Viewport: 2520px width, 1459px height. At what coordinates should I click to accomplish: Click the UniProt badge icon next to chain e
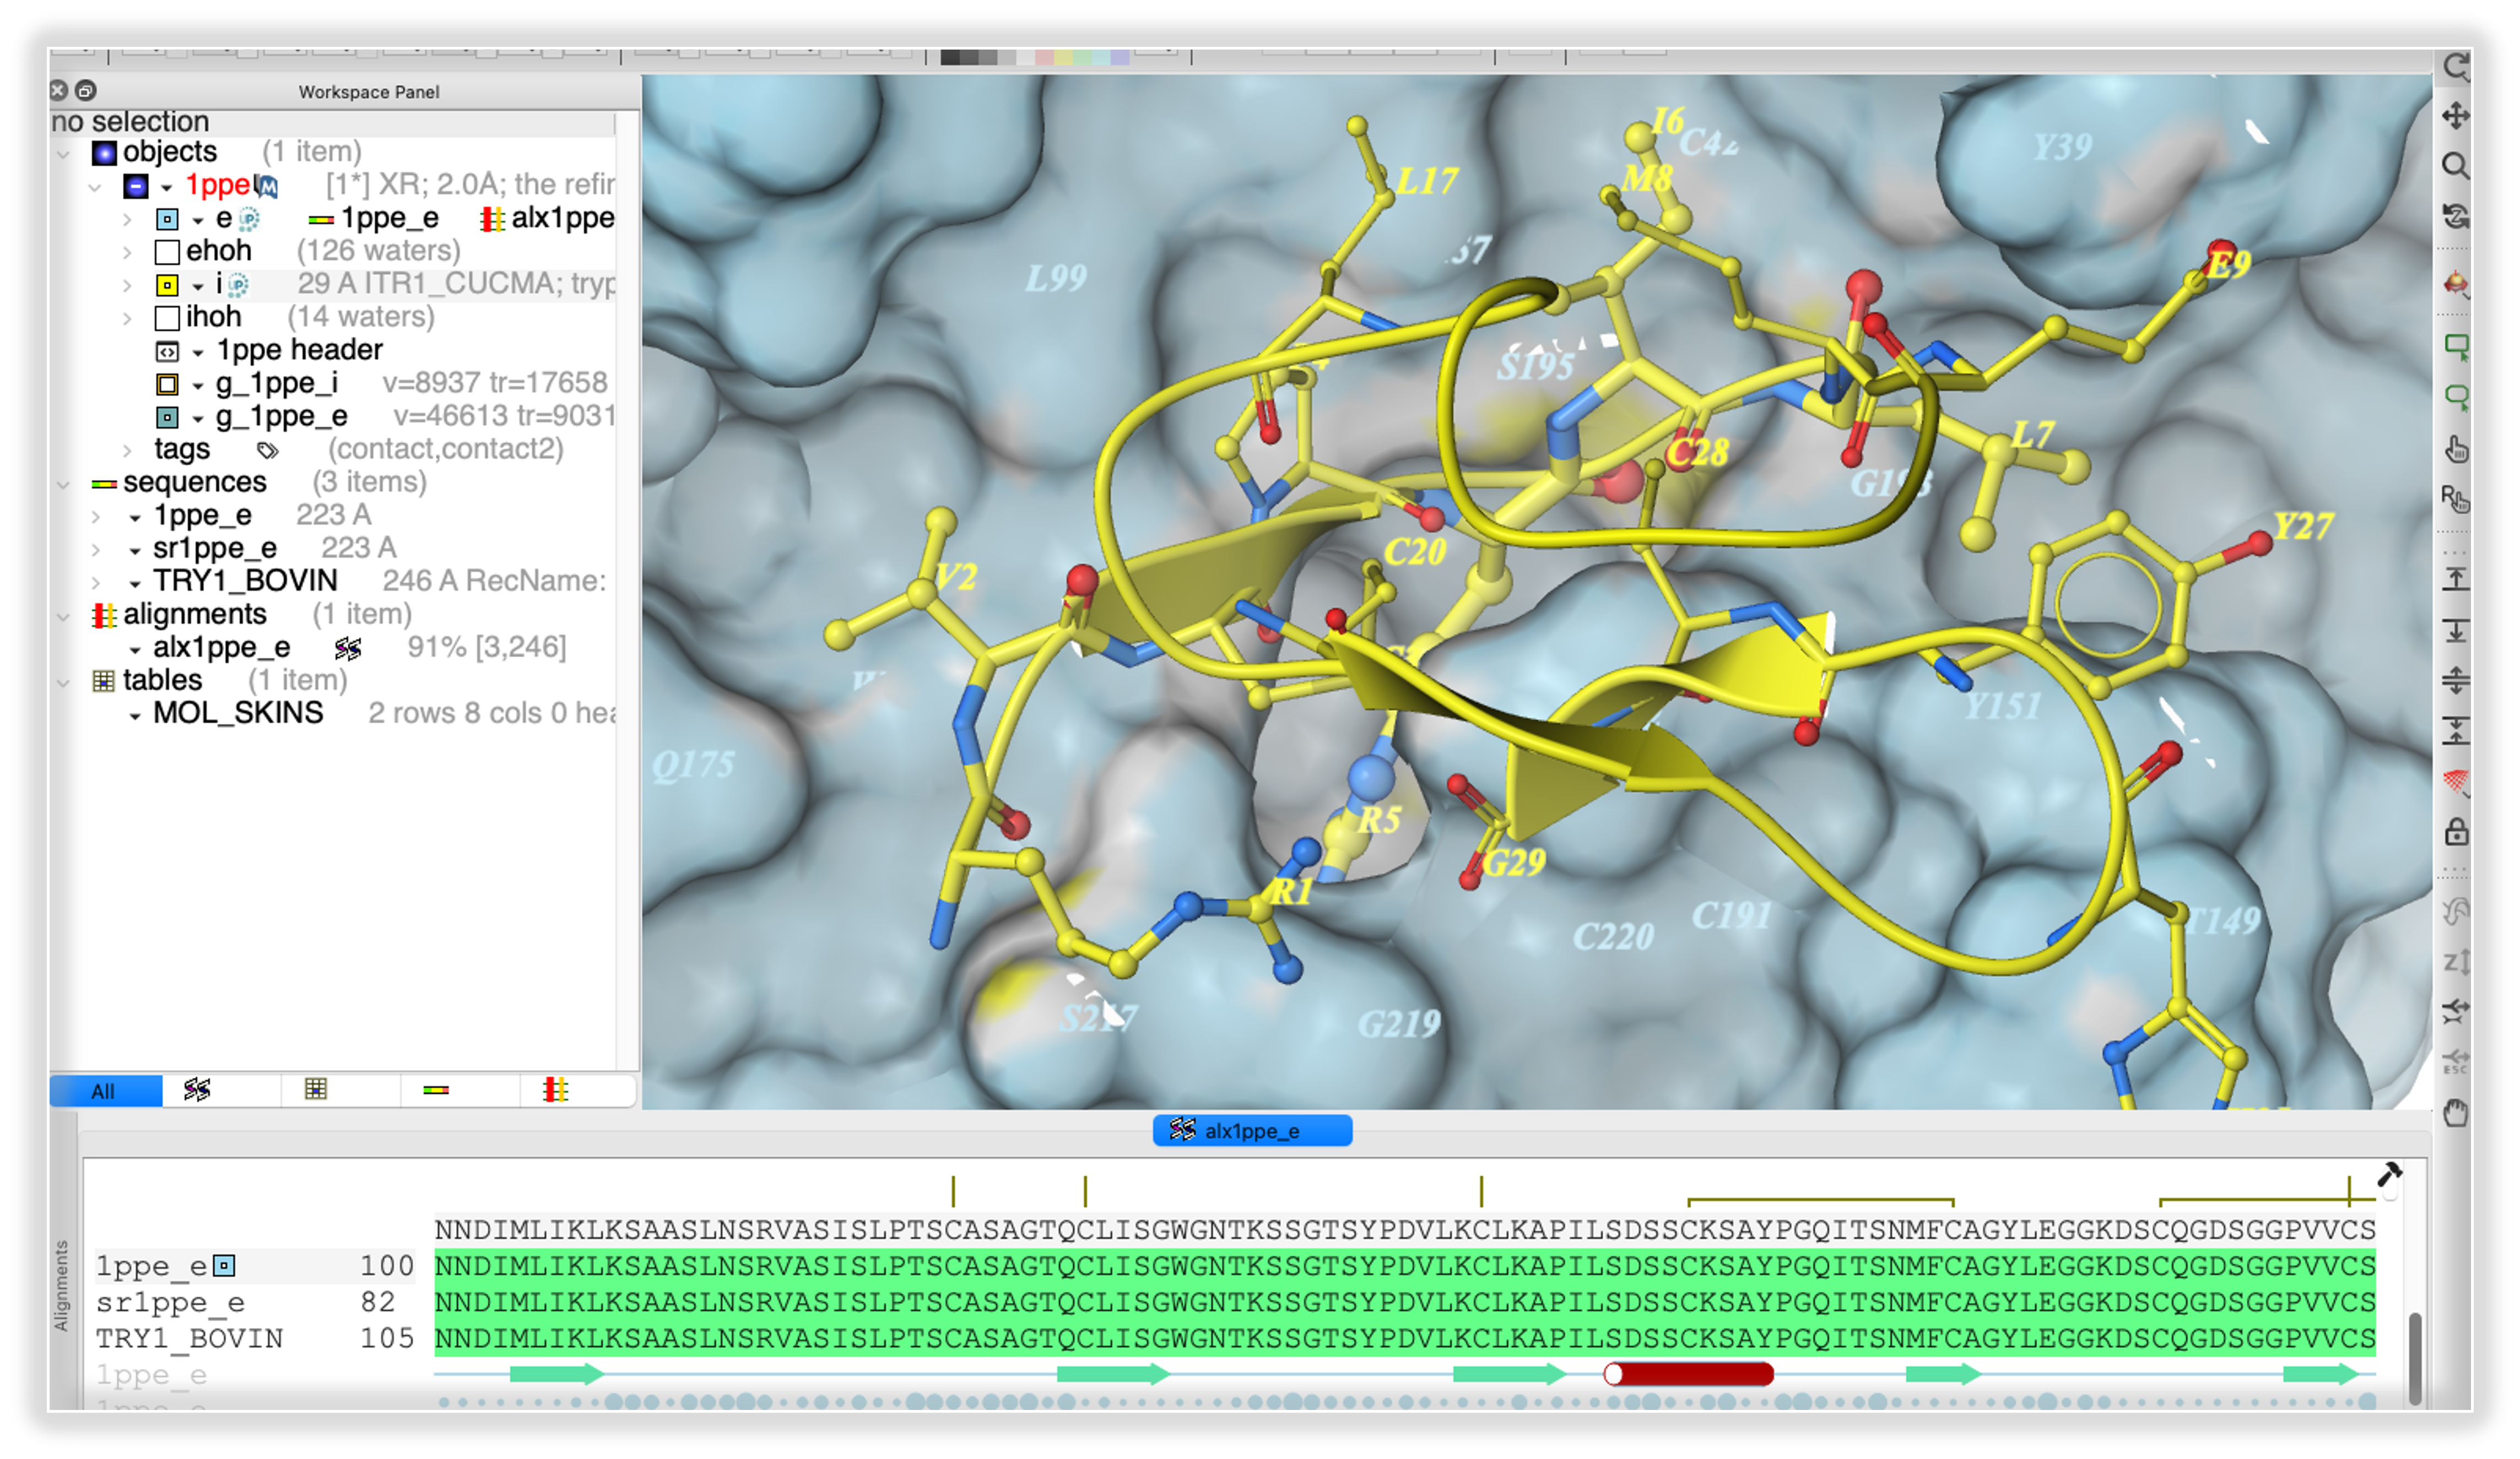[249, 218]
